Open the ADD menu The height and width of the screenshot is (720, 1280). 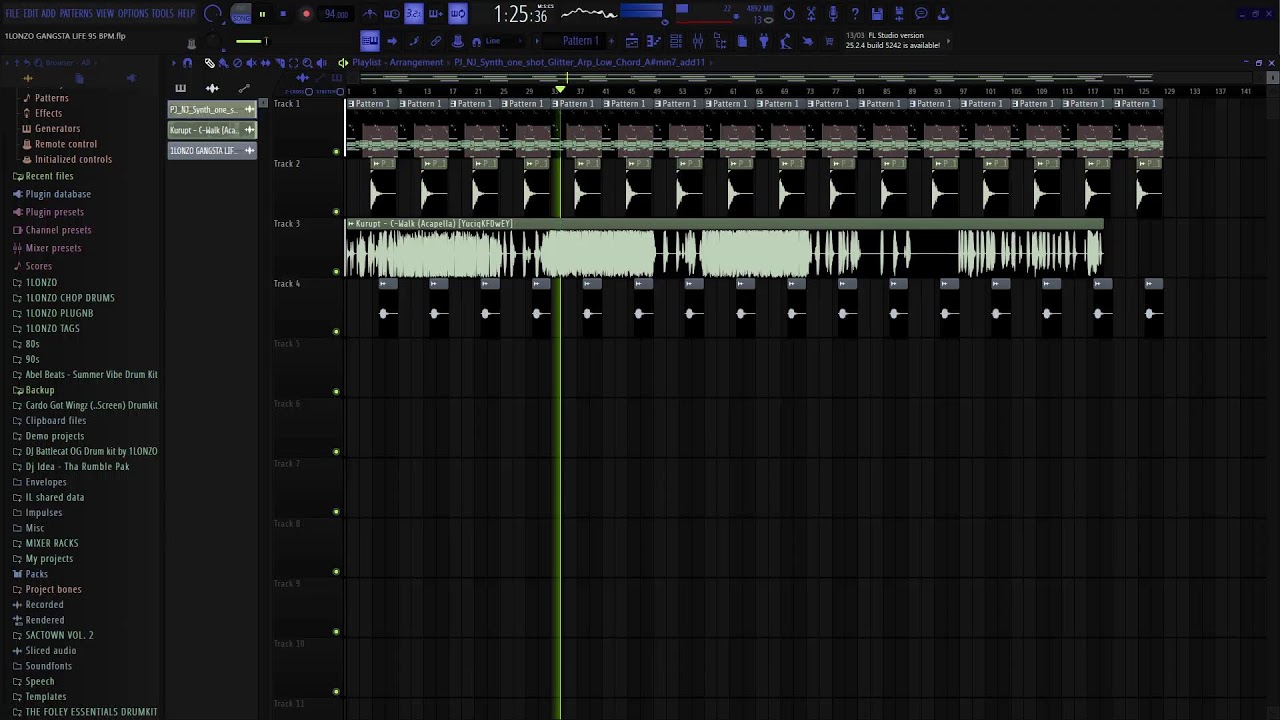(x=48, y=14)
